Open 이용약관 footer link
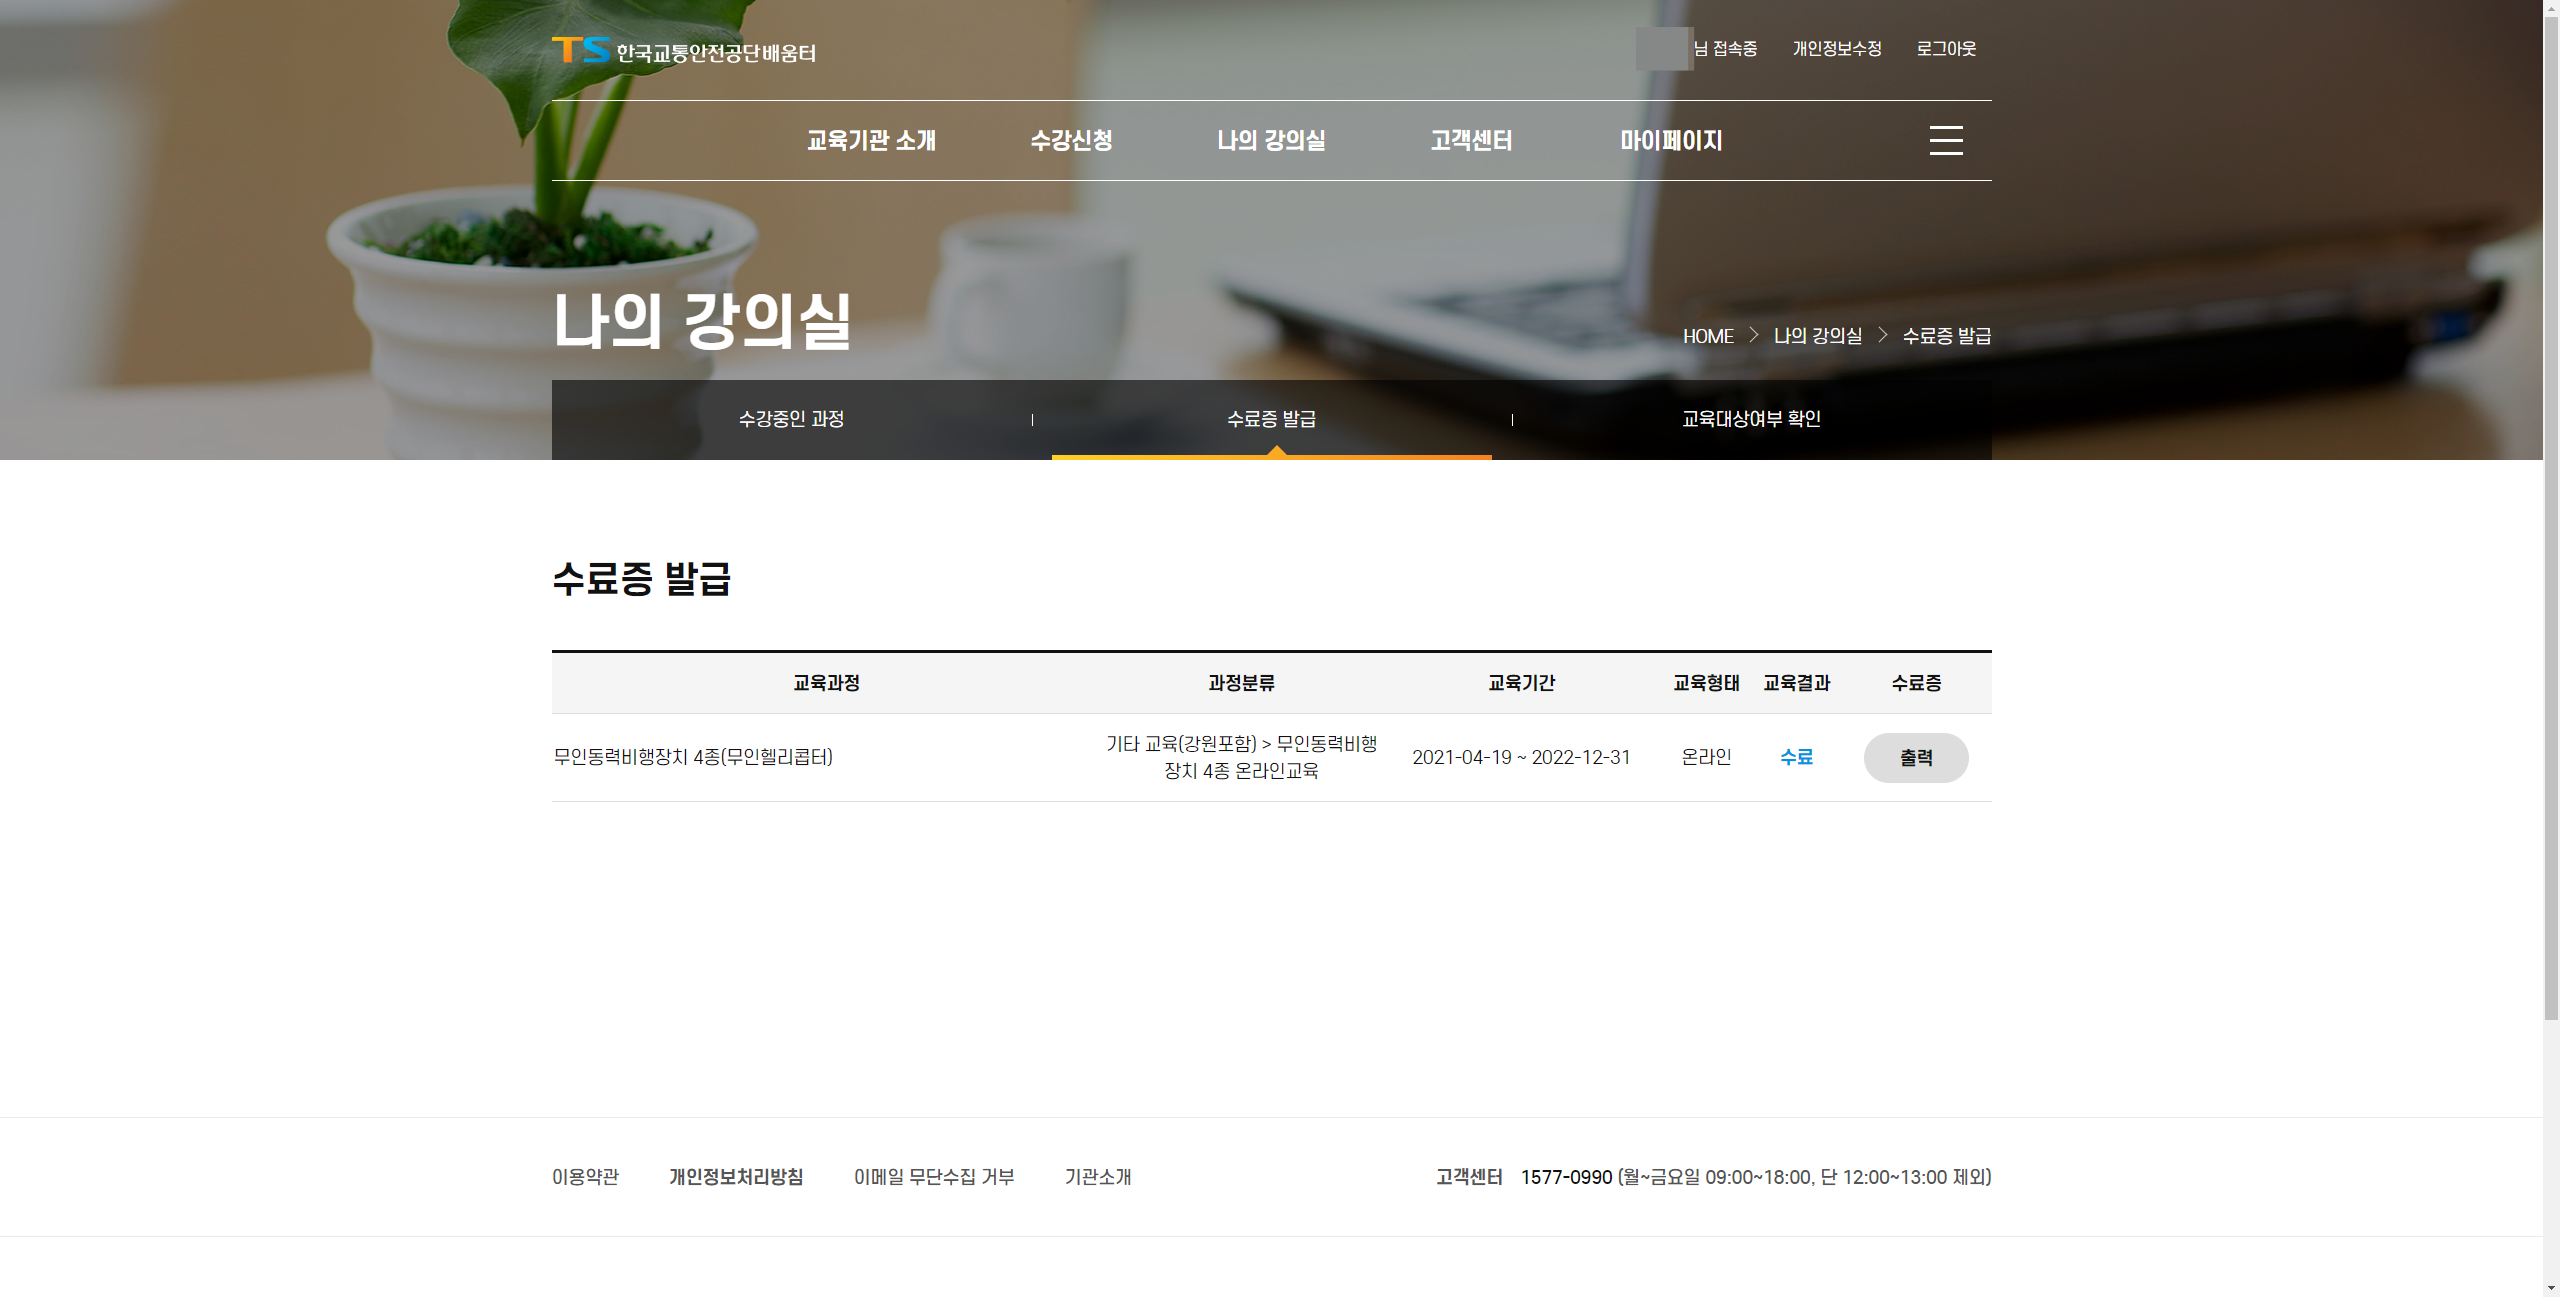The width and height of the screenshot is (2560, 1297). point(585,1177)
